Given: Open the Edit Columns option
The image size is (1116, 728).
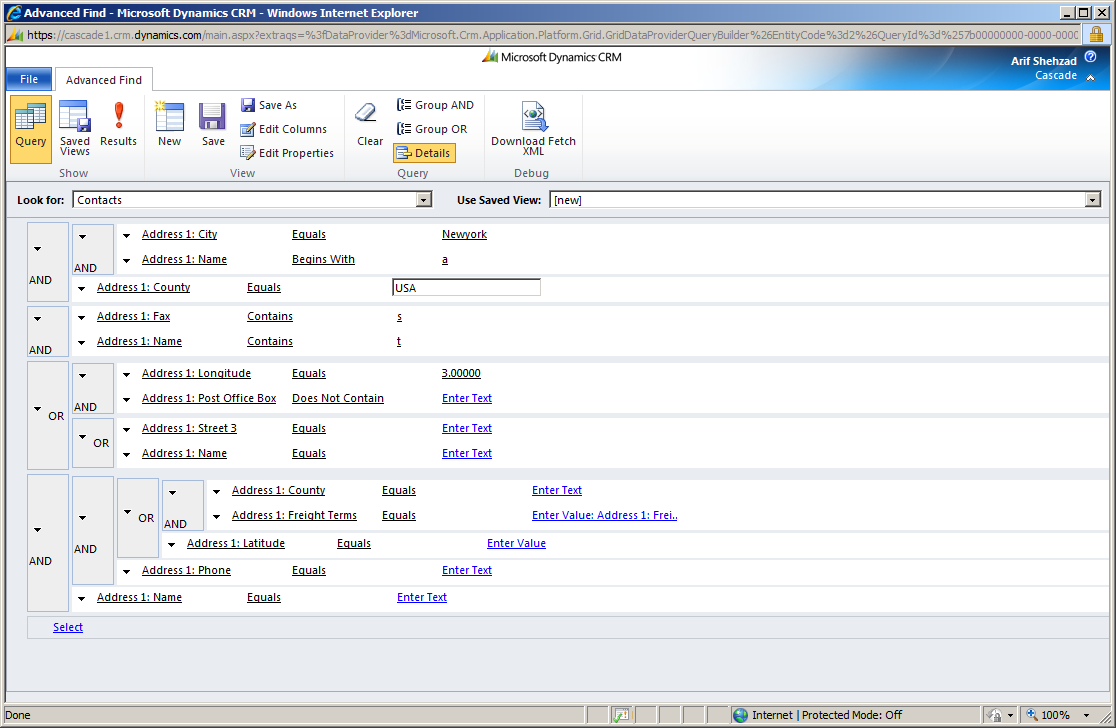Looking at the screenshot, I should click(x=283, y=129).
